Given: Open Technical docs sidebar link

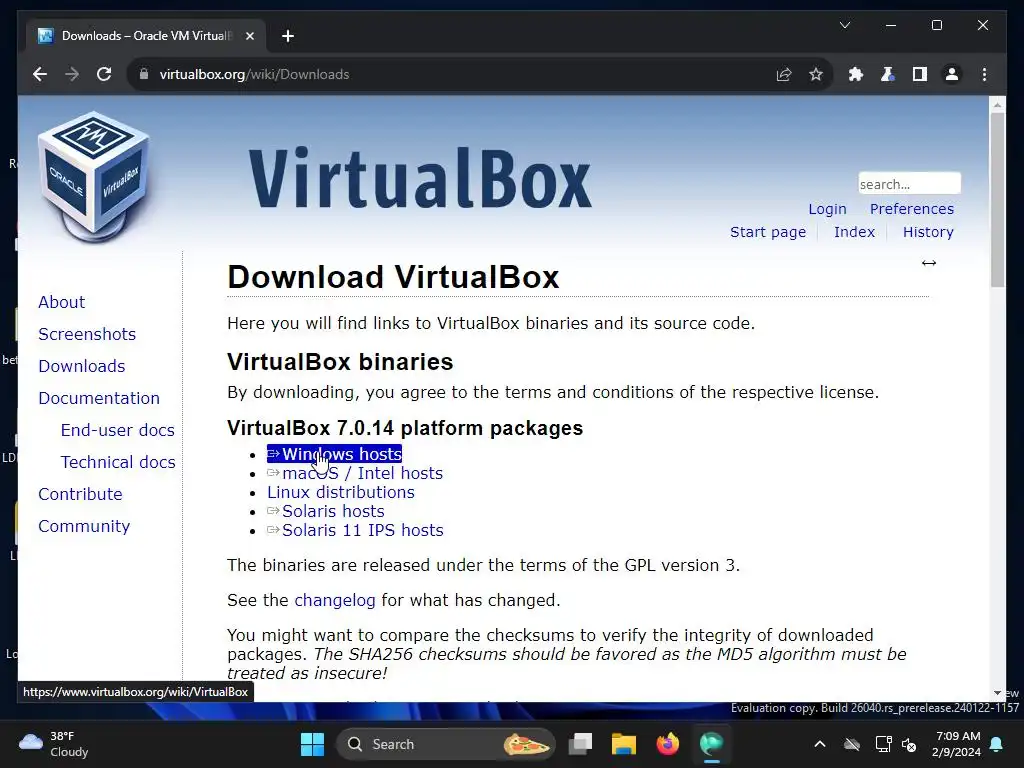Looking at the screenshot, I should (x=118, y=462).
